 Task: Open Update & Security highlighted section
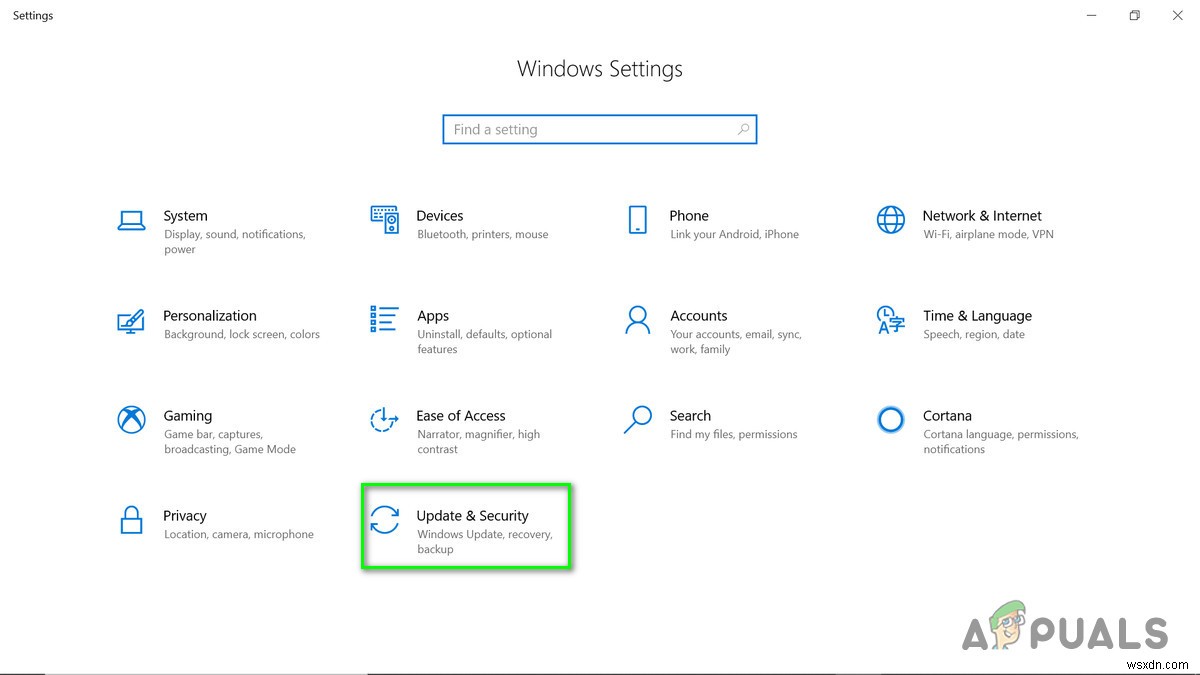(x=467, y=526)
